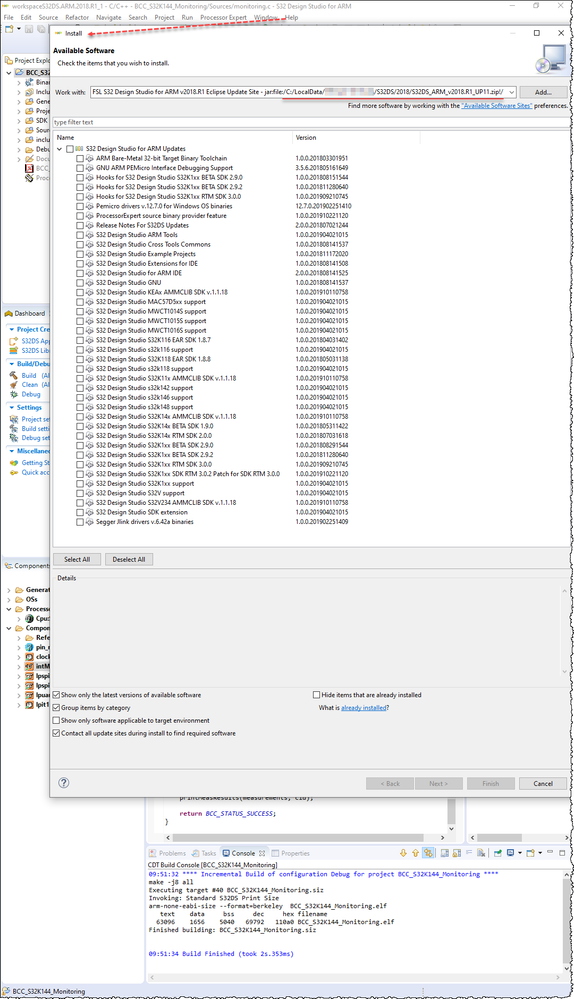Collapse the BCC_S32 project in Project Explorer
This screenshot has height=999, width=574.
click(9, 73)
